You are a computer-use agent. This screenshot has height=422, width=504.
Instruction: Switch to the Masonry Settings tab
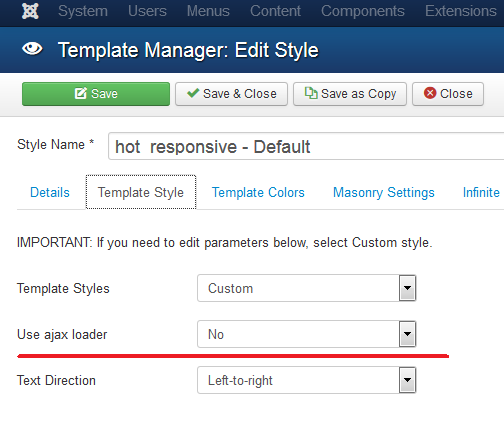[384, 193]
